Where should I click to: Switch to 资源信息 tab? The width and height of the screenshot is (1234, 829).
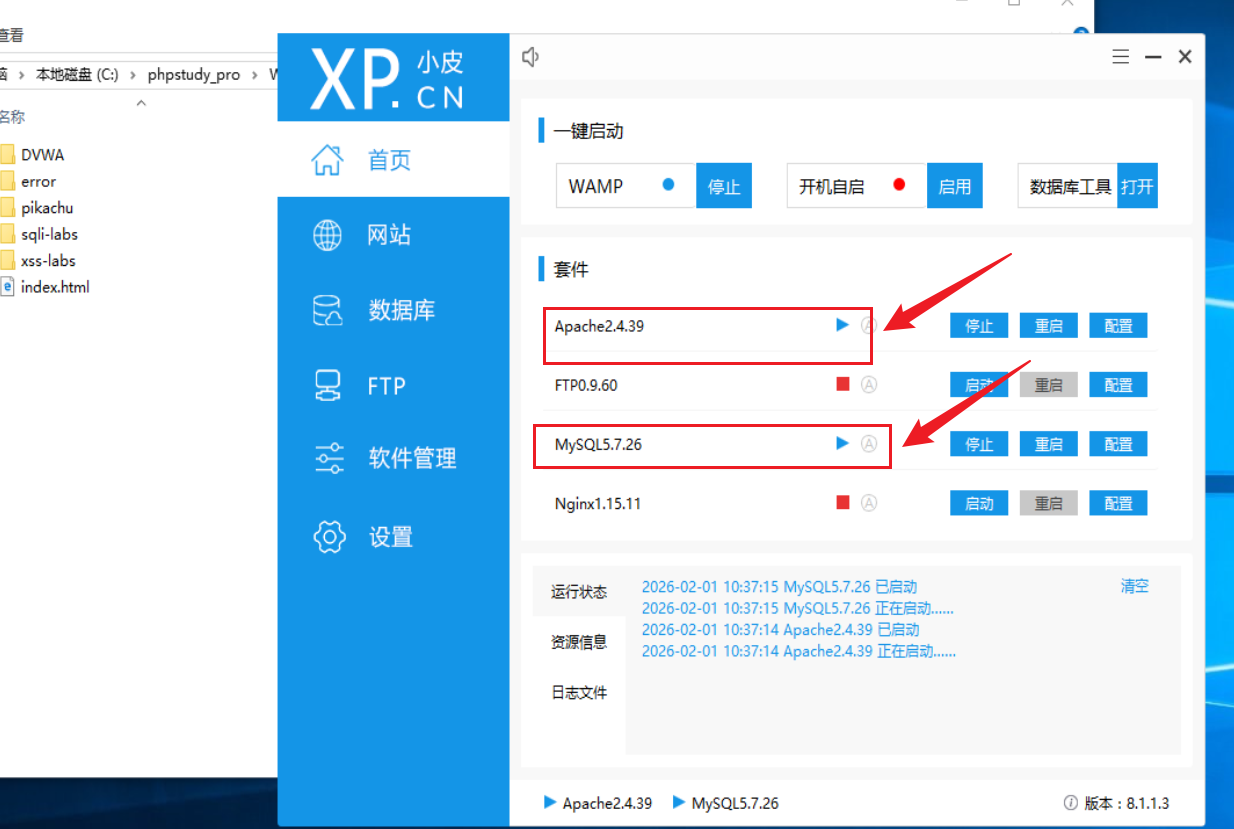[579, 642]
